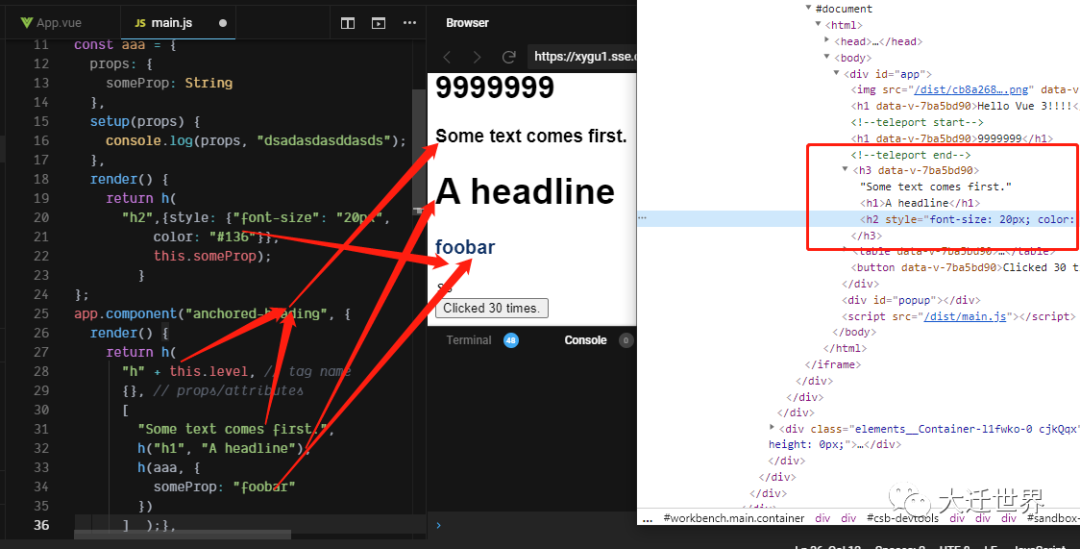Image resolution: width=1080 pixels, height=549 pixels.
Task: Click the row actions ellipsis beside h2
Action: [642, 218]
